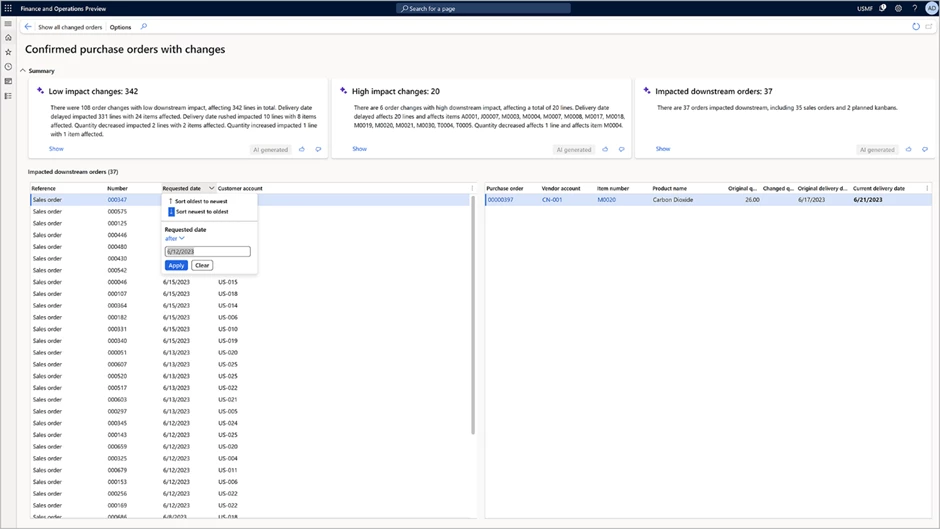Click the Home icon in the left sidebar
The height and width of the screenshot is (529, 940).
click(x=8, y=38)
